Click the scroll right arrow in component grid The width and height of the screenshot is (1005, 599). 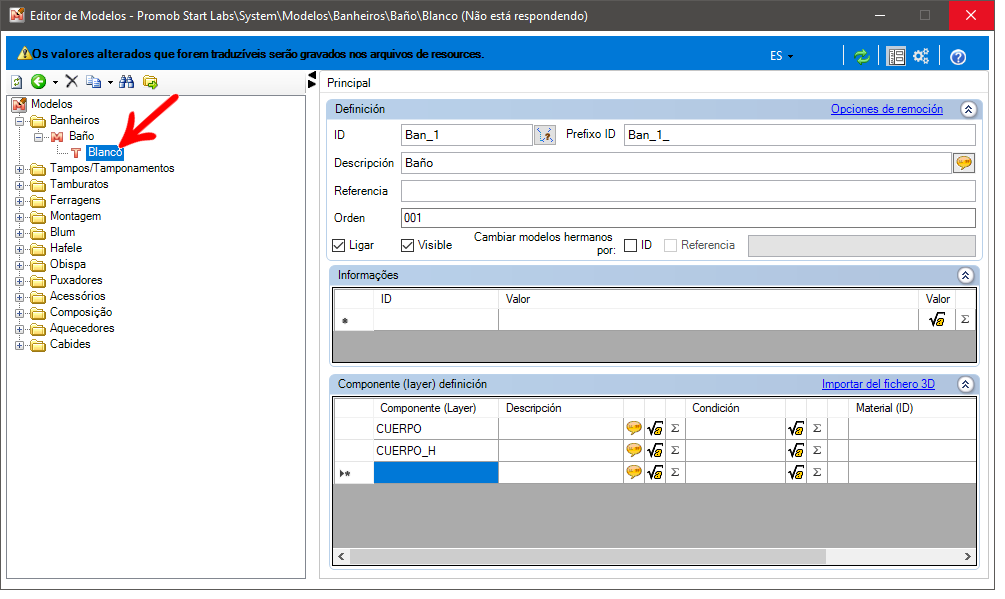(x=967, y=556)
